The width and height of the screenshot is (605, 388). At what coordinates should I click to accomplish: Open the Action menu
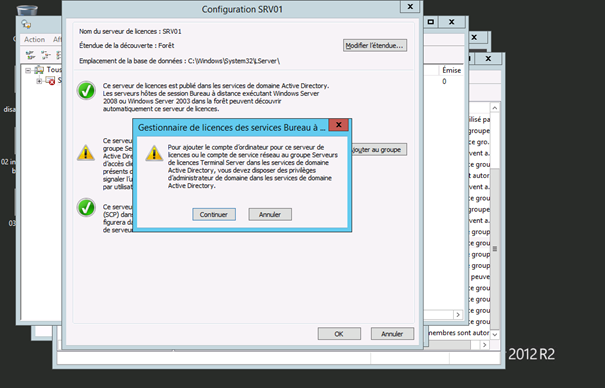click(34, 39)
